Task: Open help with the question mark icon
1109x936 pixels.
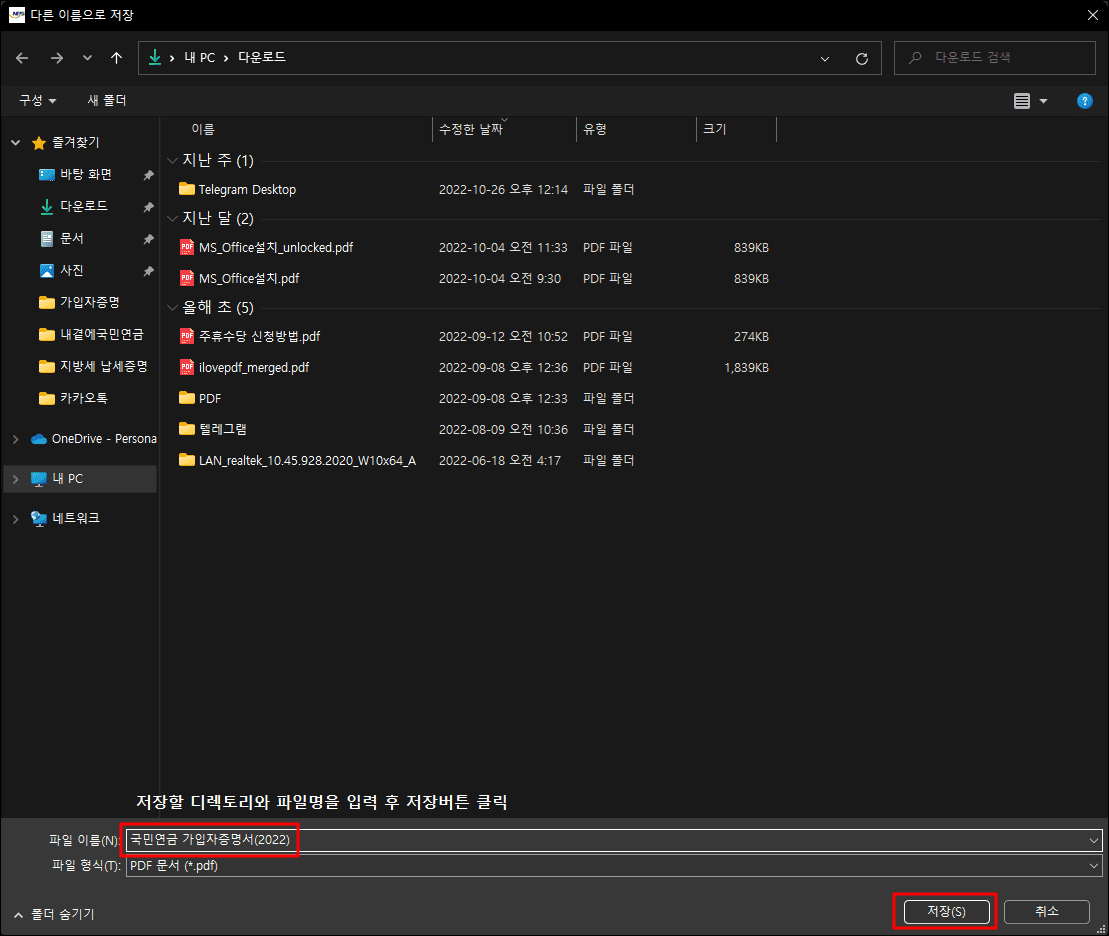Action: pos(1084,101)
